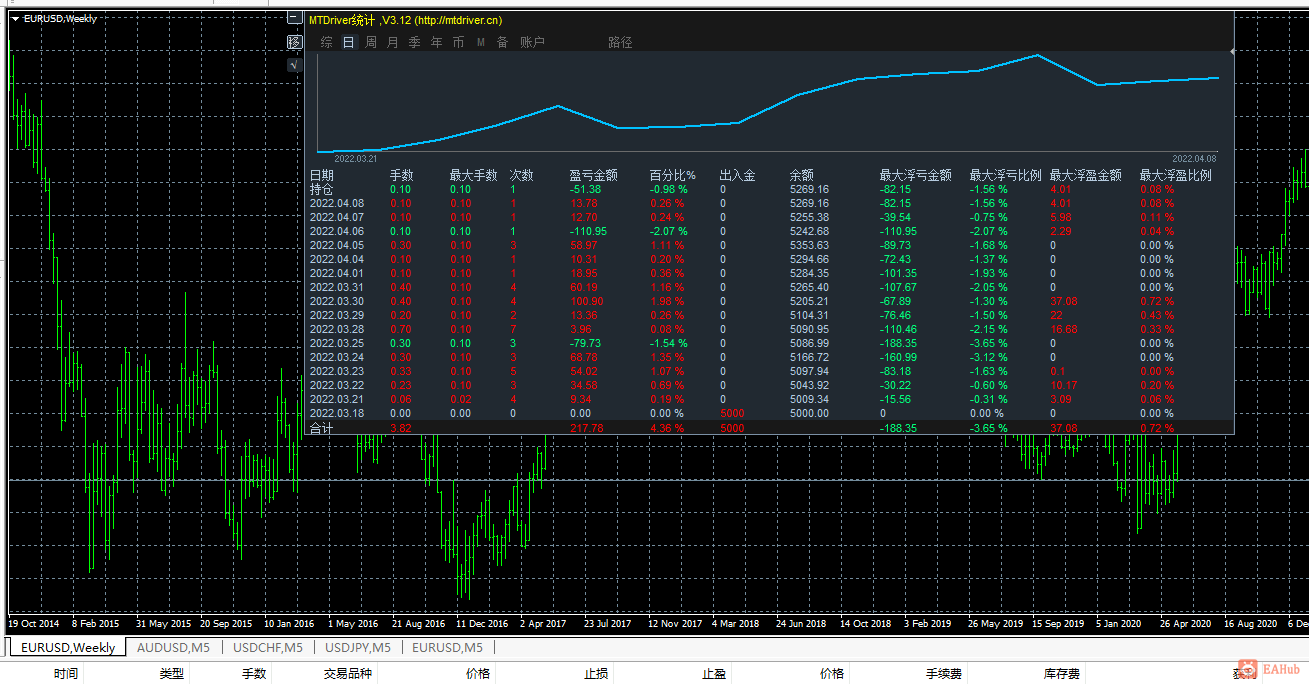Expand EURUSD,Weekly chart title dropdown arrow
This screenshot has width=1309, height=684.
16,19
